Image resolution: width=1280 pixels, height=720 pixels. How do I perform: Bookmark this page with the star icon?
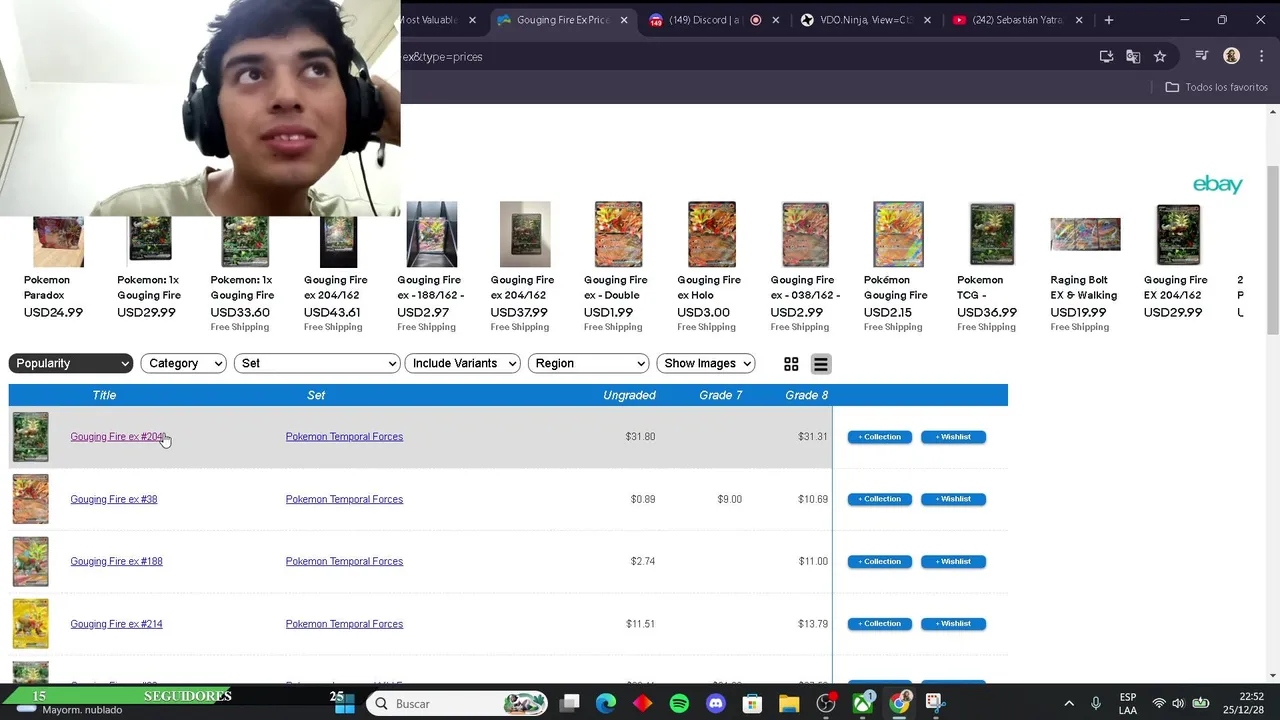pos(1160,57)
